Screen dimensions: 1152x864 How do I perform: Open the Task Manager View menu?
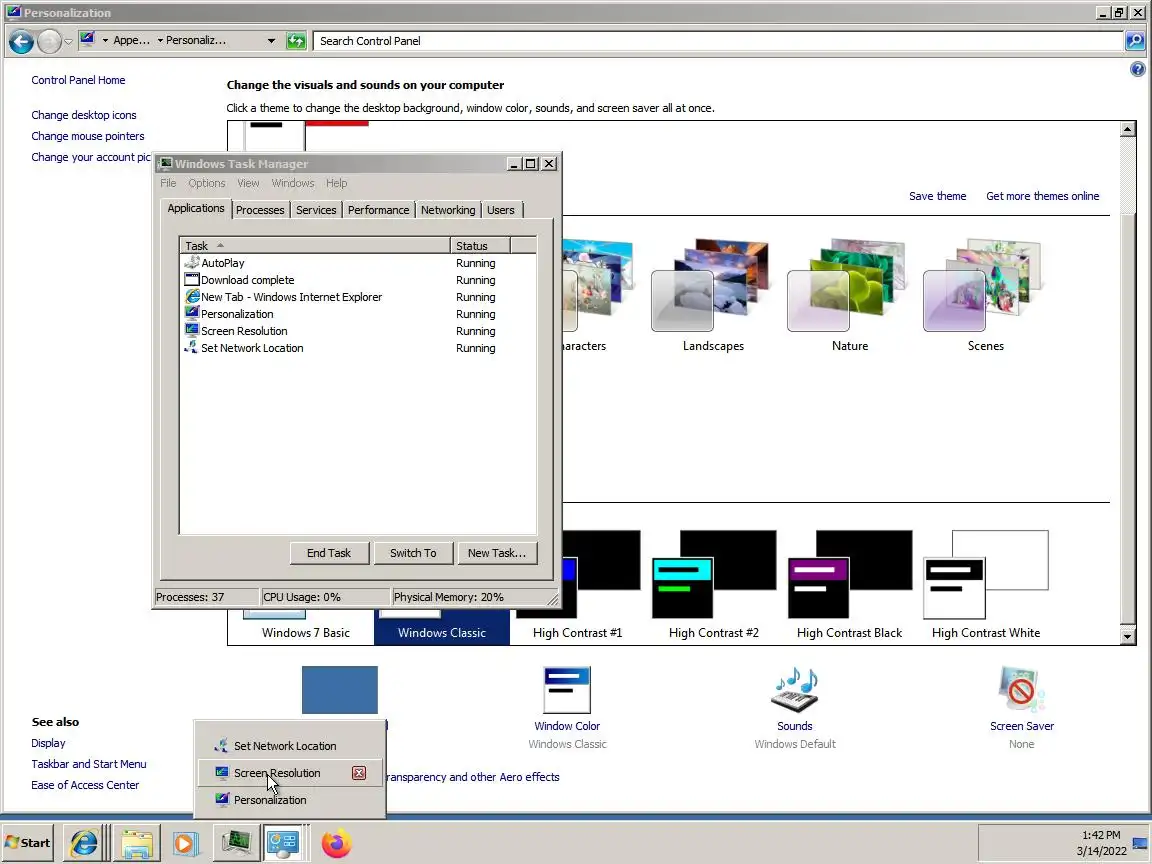[x=248, y=183]
